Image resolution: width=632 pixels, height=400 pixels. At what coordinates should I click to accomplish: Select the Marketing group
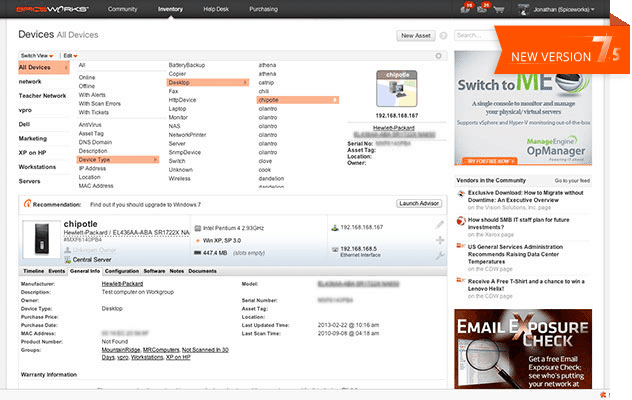(x=33, y=138)
